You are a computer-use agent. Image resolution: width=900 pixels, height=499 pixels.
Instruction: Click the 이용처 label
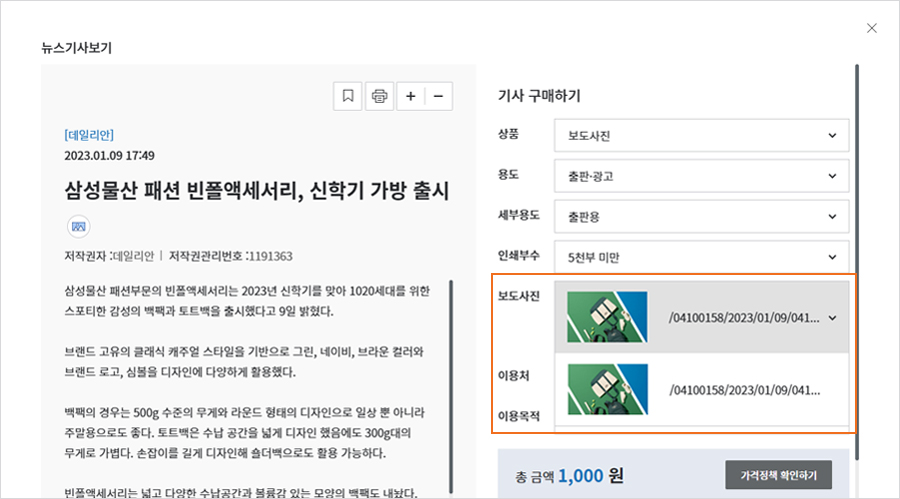pos(514,376)
